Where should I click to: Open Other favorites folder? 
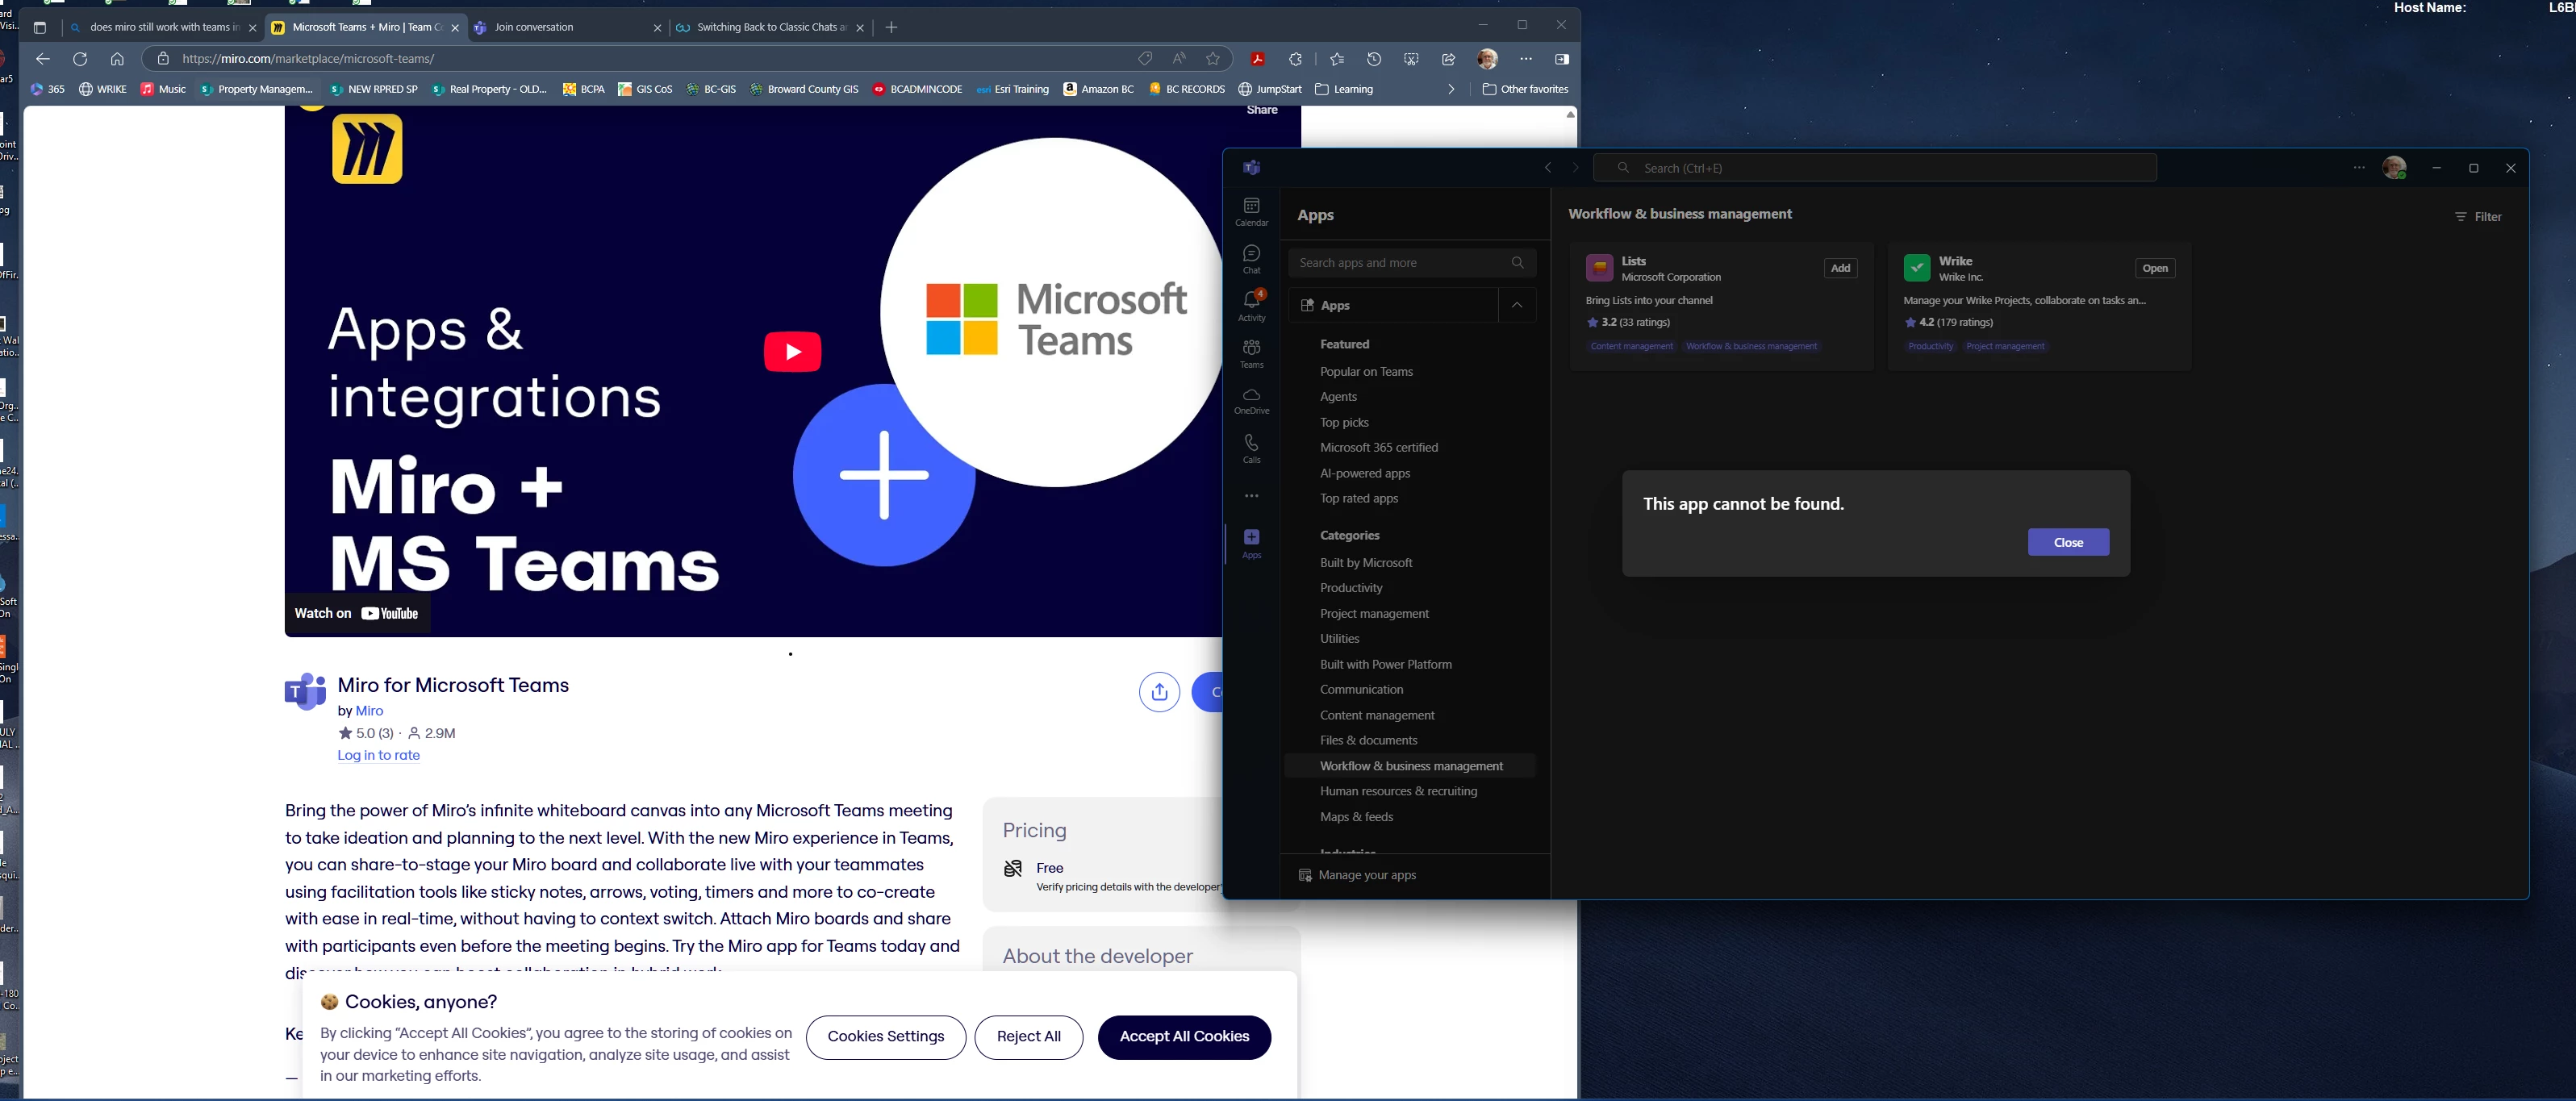click(x=1525, y=89)
